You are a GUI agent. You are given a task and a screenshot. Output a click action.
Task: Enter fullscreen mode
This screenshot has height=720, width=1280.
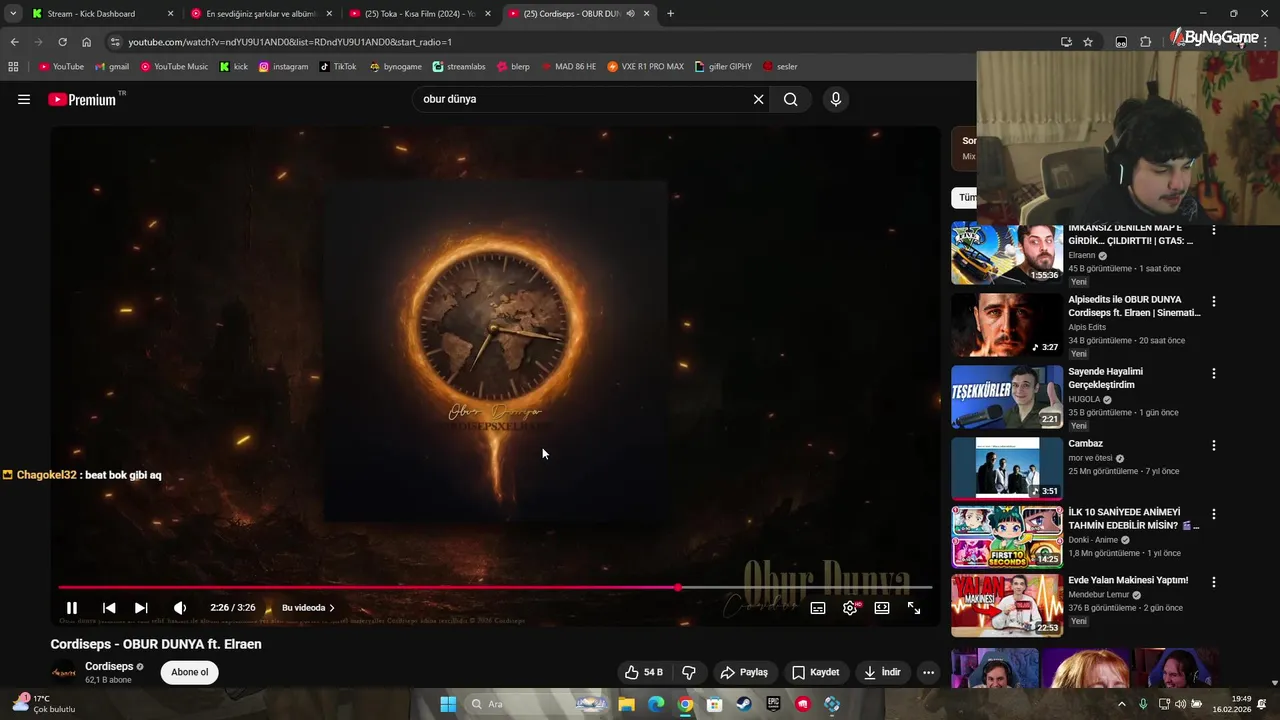[914, 608]
